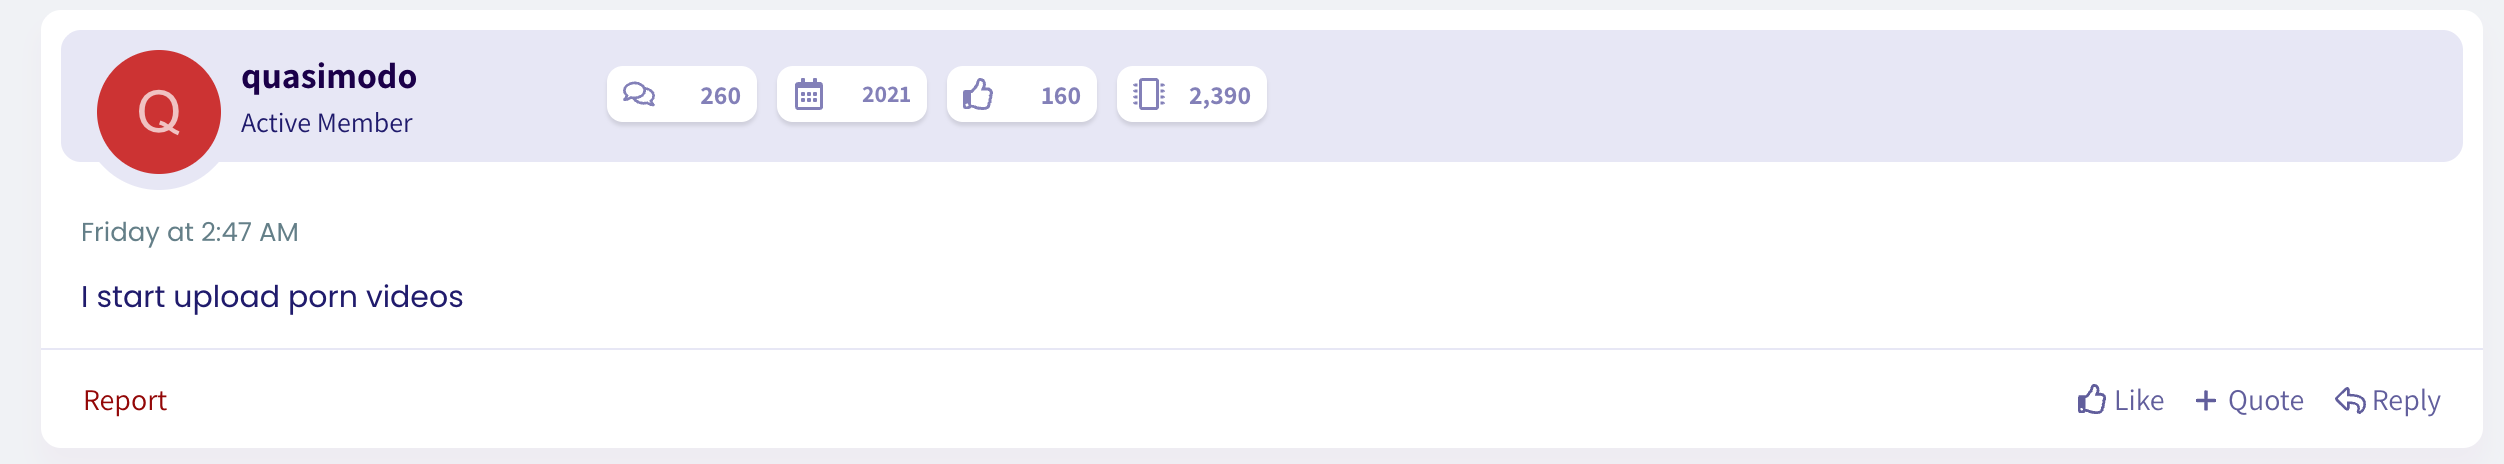Select the 160 reaction score value
2504x464 pixels.
click(1060, 96)
